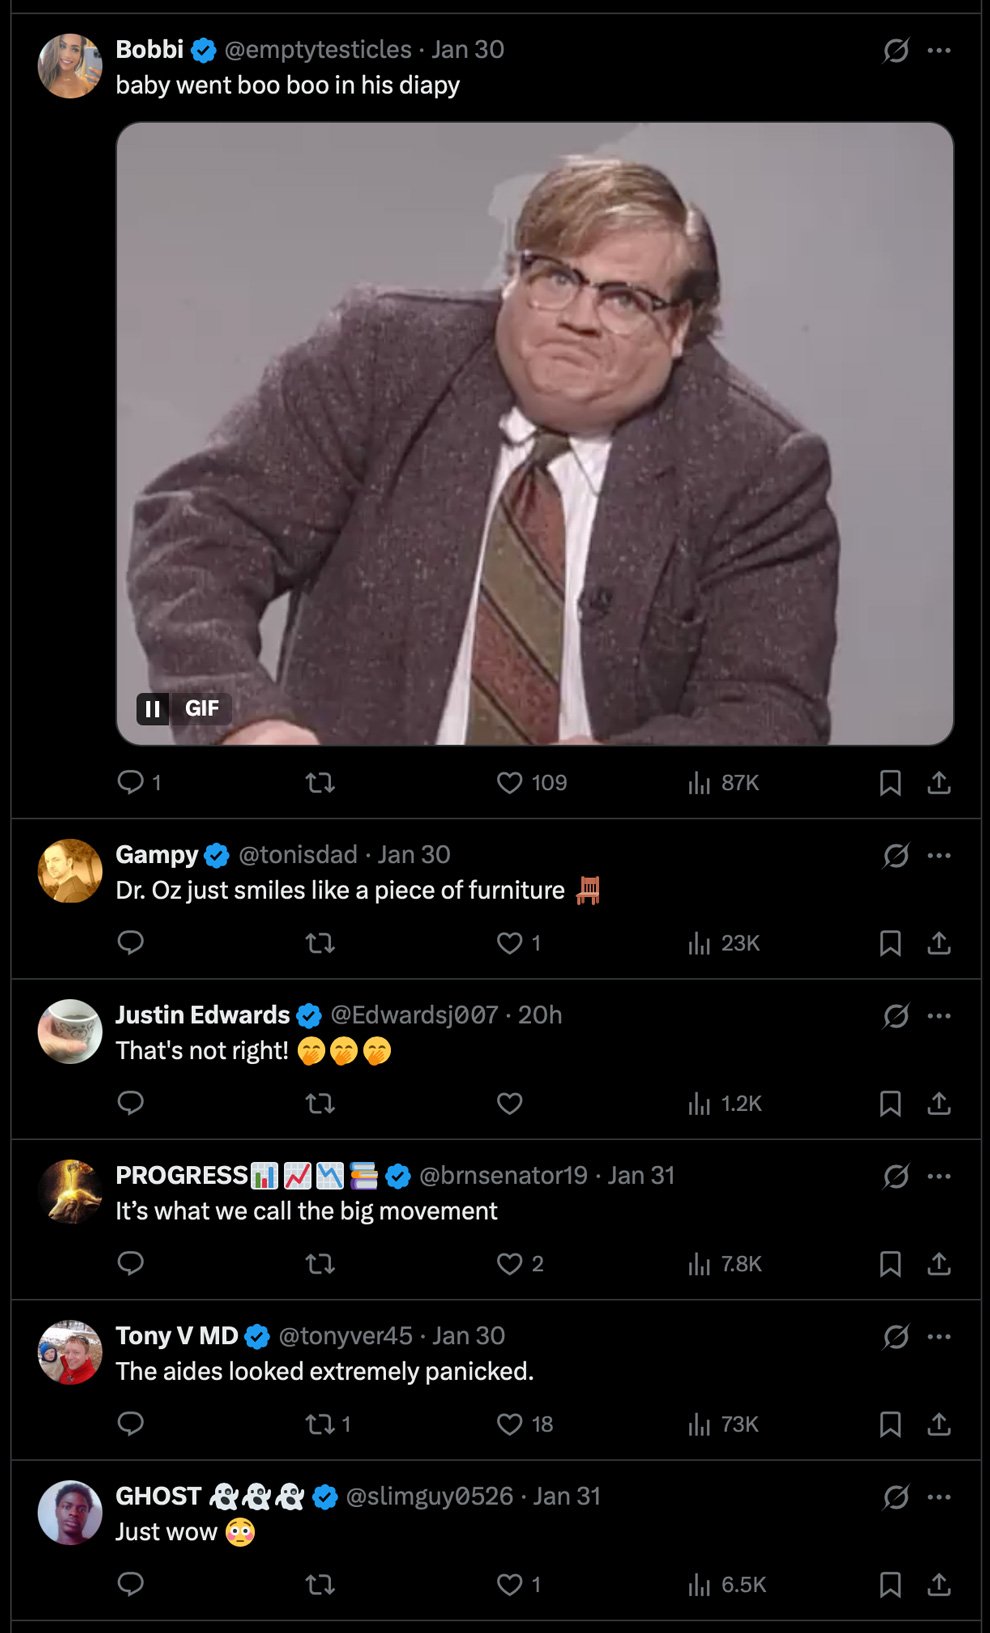990x1633 pixels.
Task: Repost Bobbi's diapy tweet
Action: 320,782
